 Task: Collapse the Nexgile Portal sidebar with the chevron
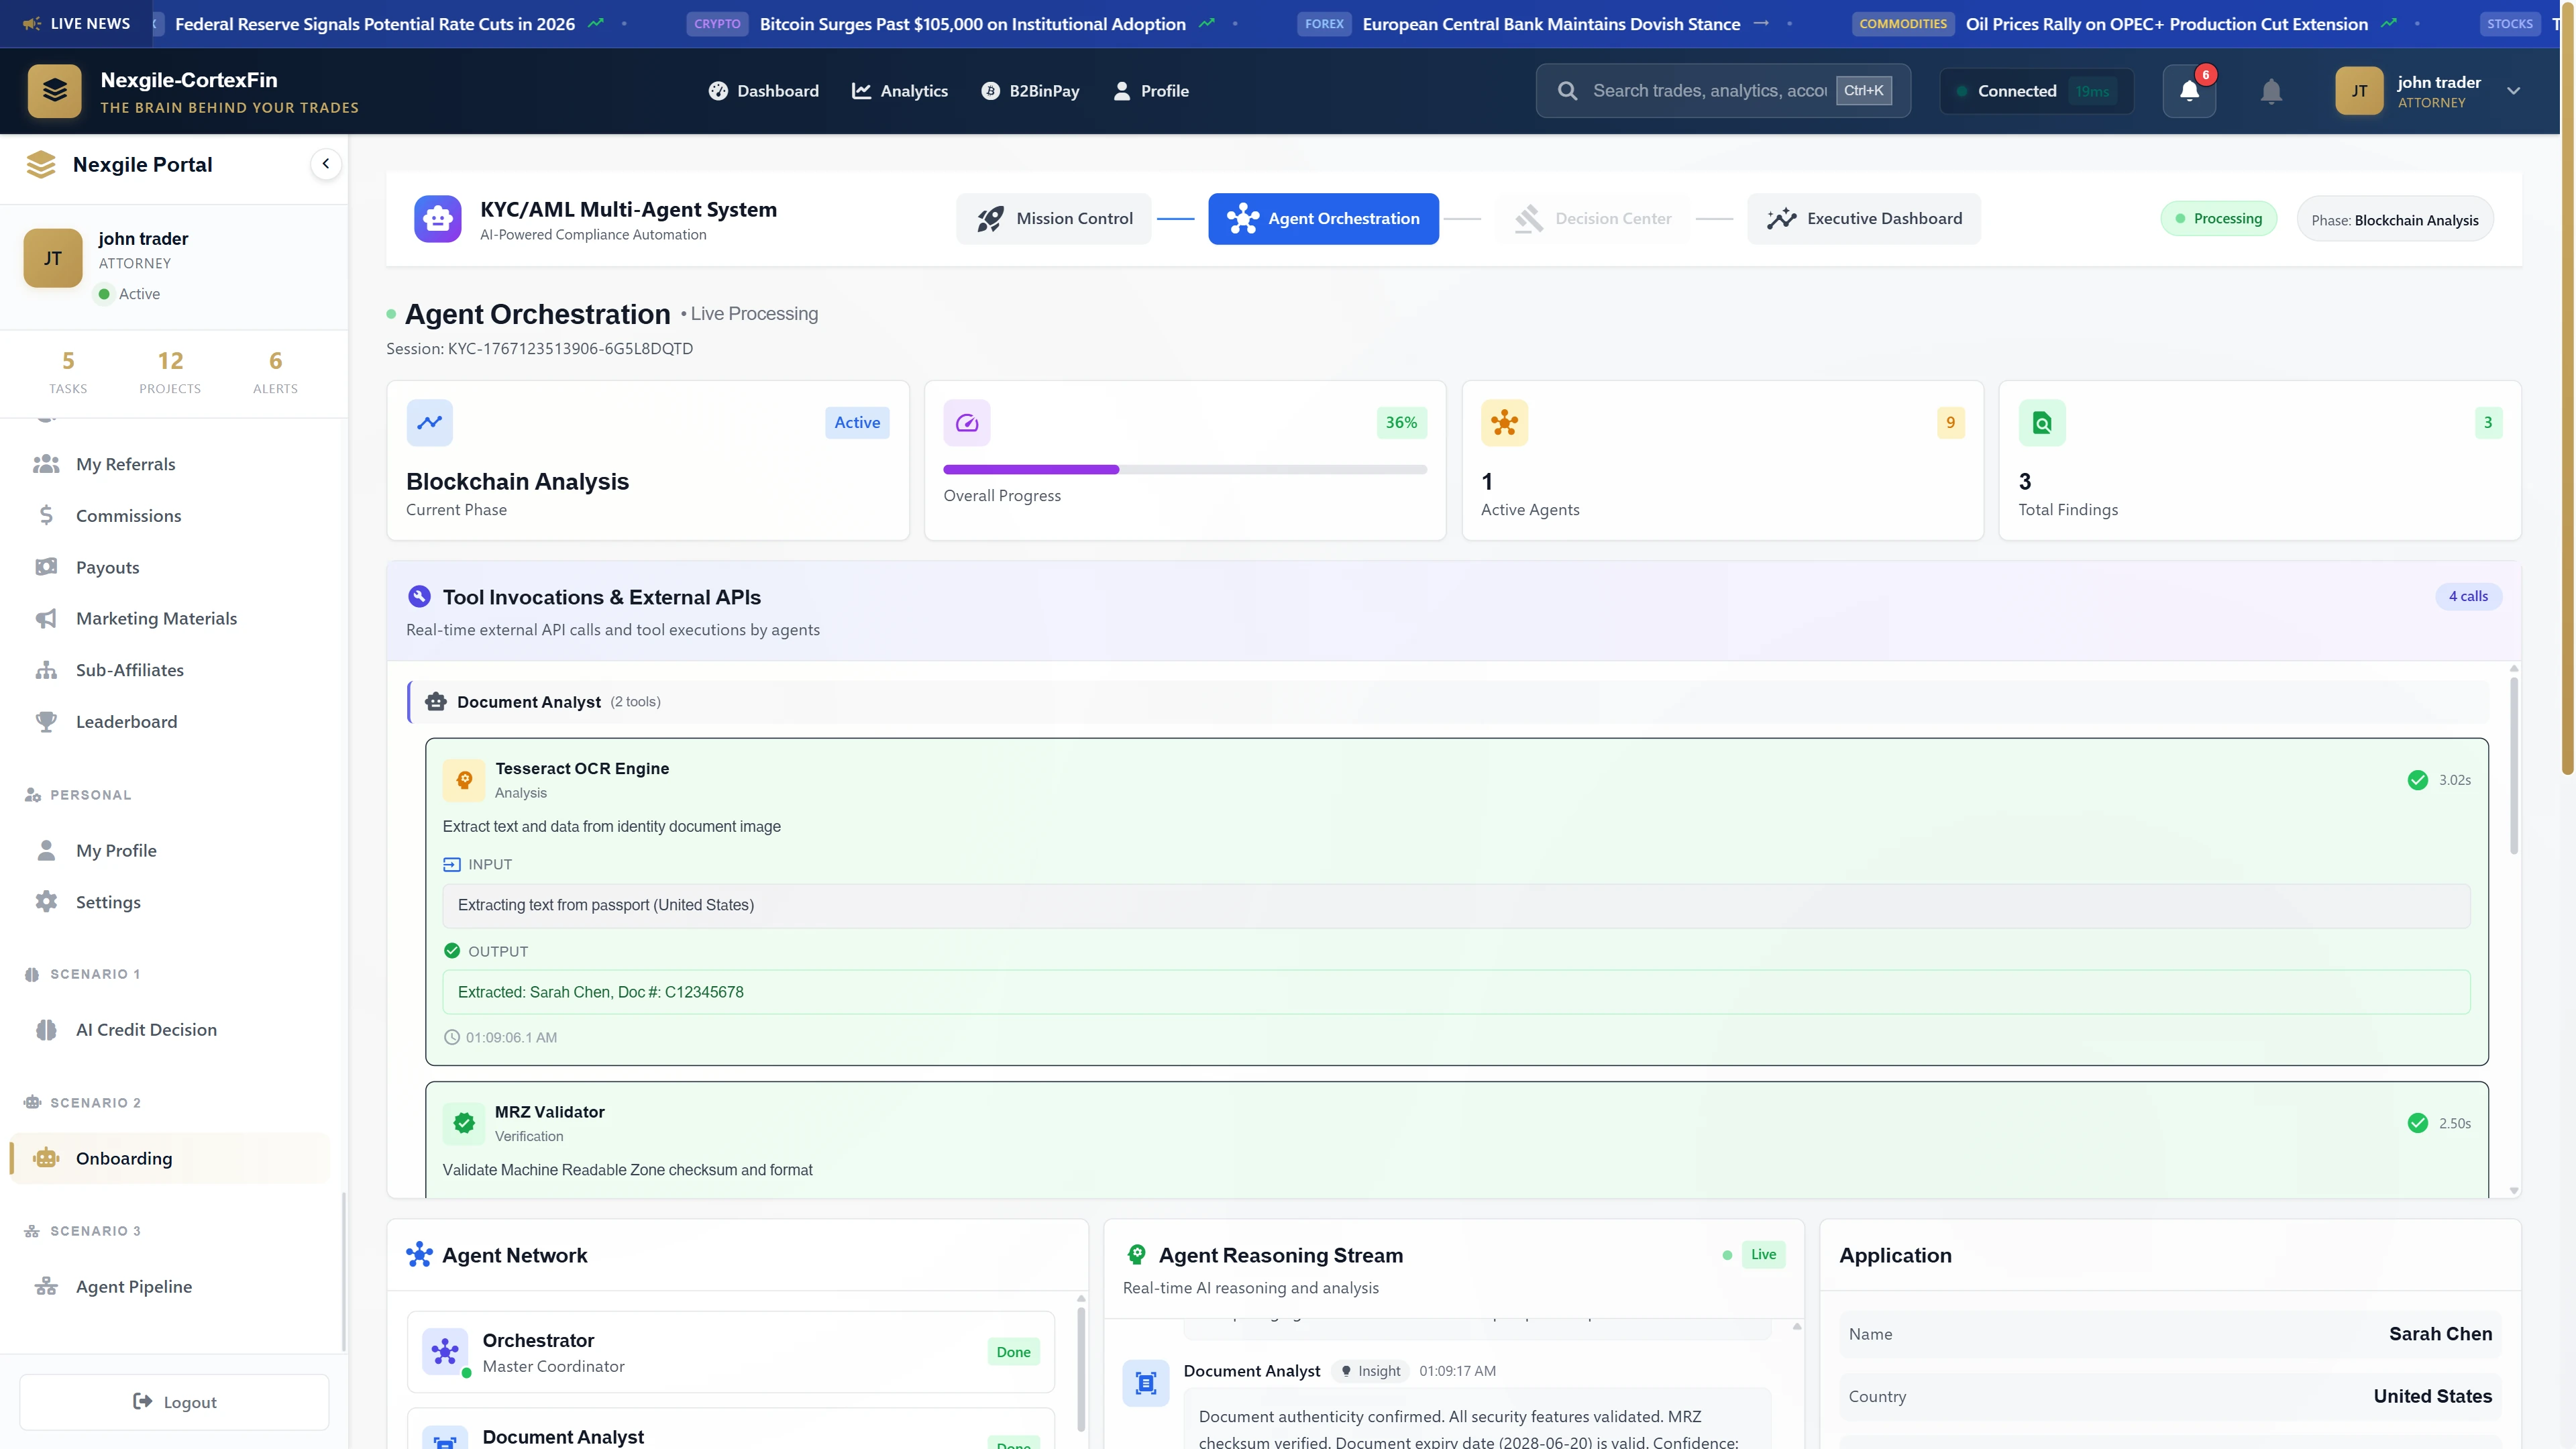click(325, 163)
